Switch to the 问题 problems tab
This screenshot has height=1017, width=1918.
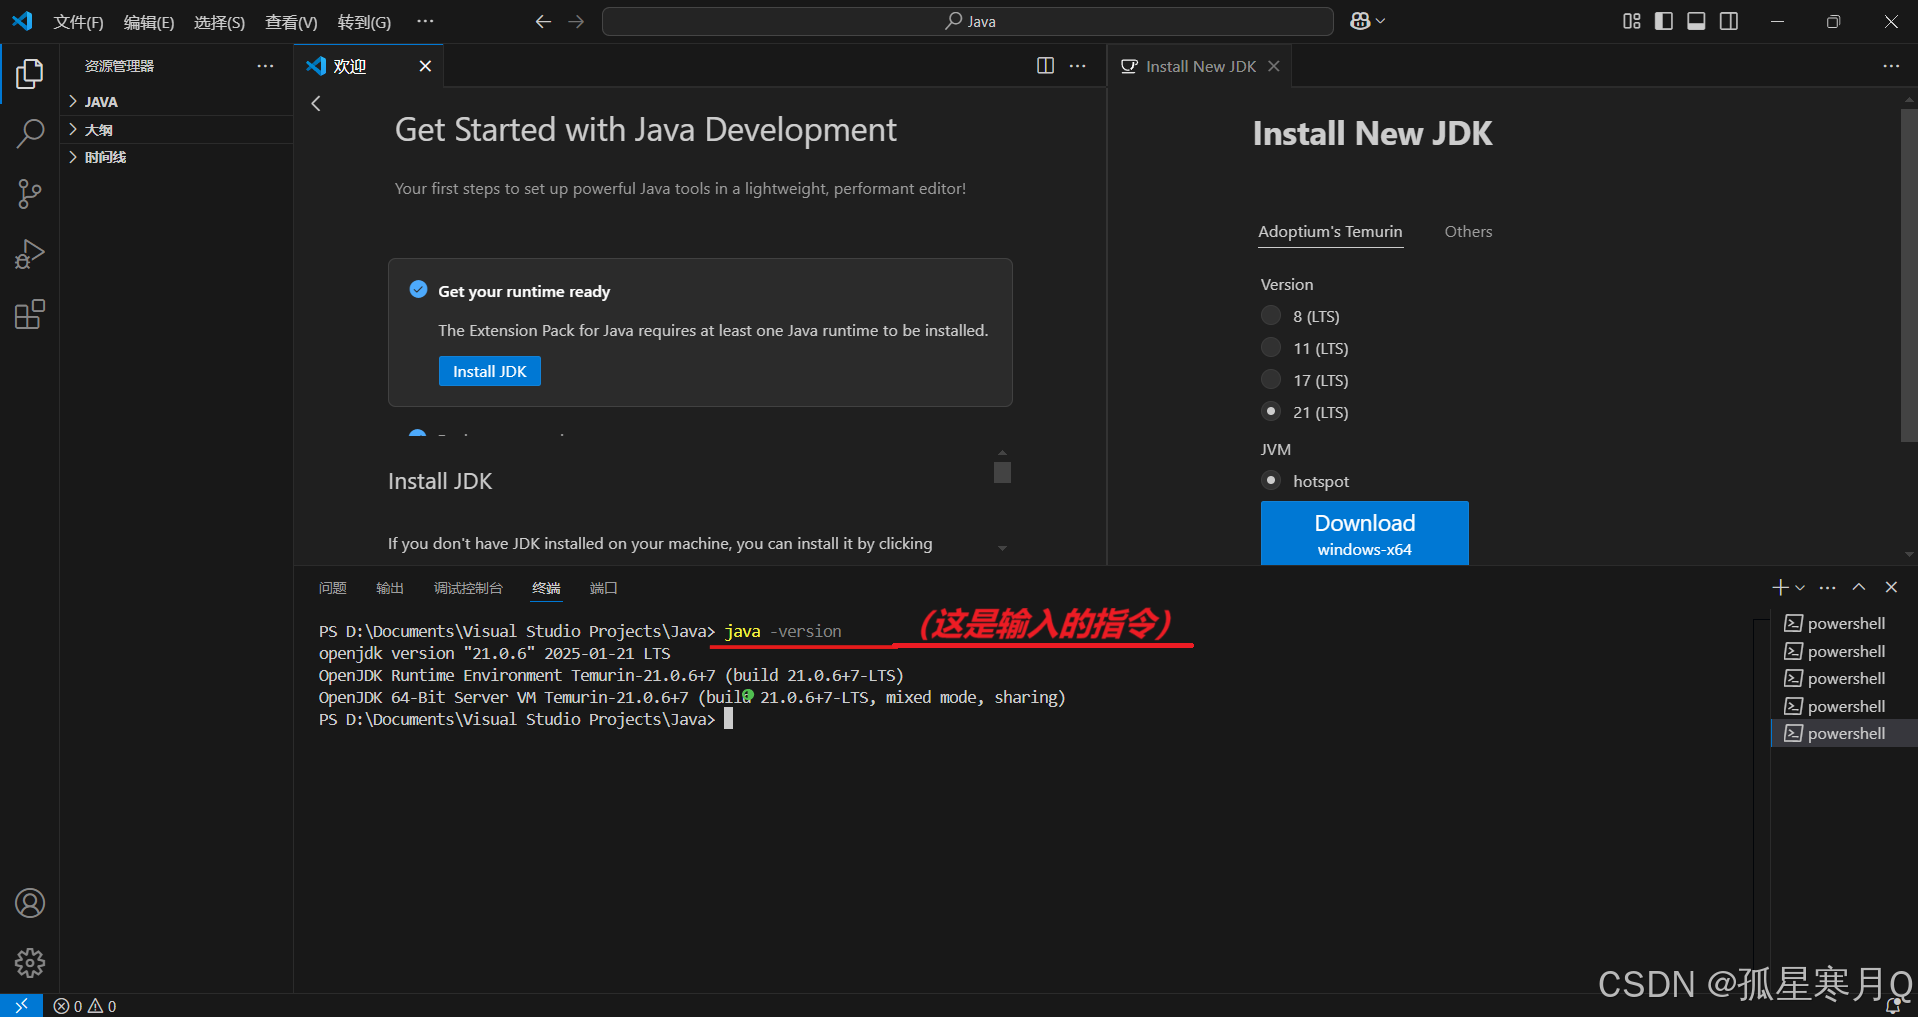click(x=333, y=588)
